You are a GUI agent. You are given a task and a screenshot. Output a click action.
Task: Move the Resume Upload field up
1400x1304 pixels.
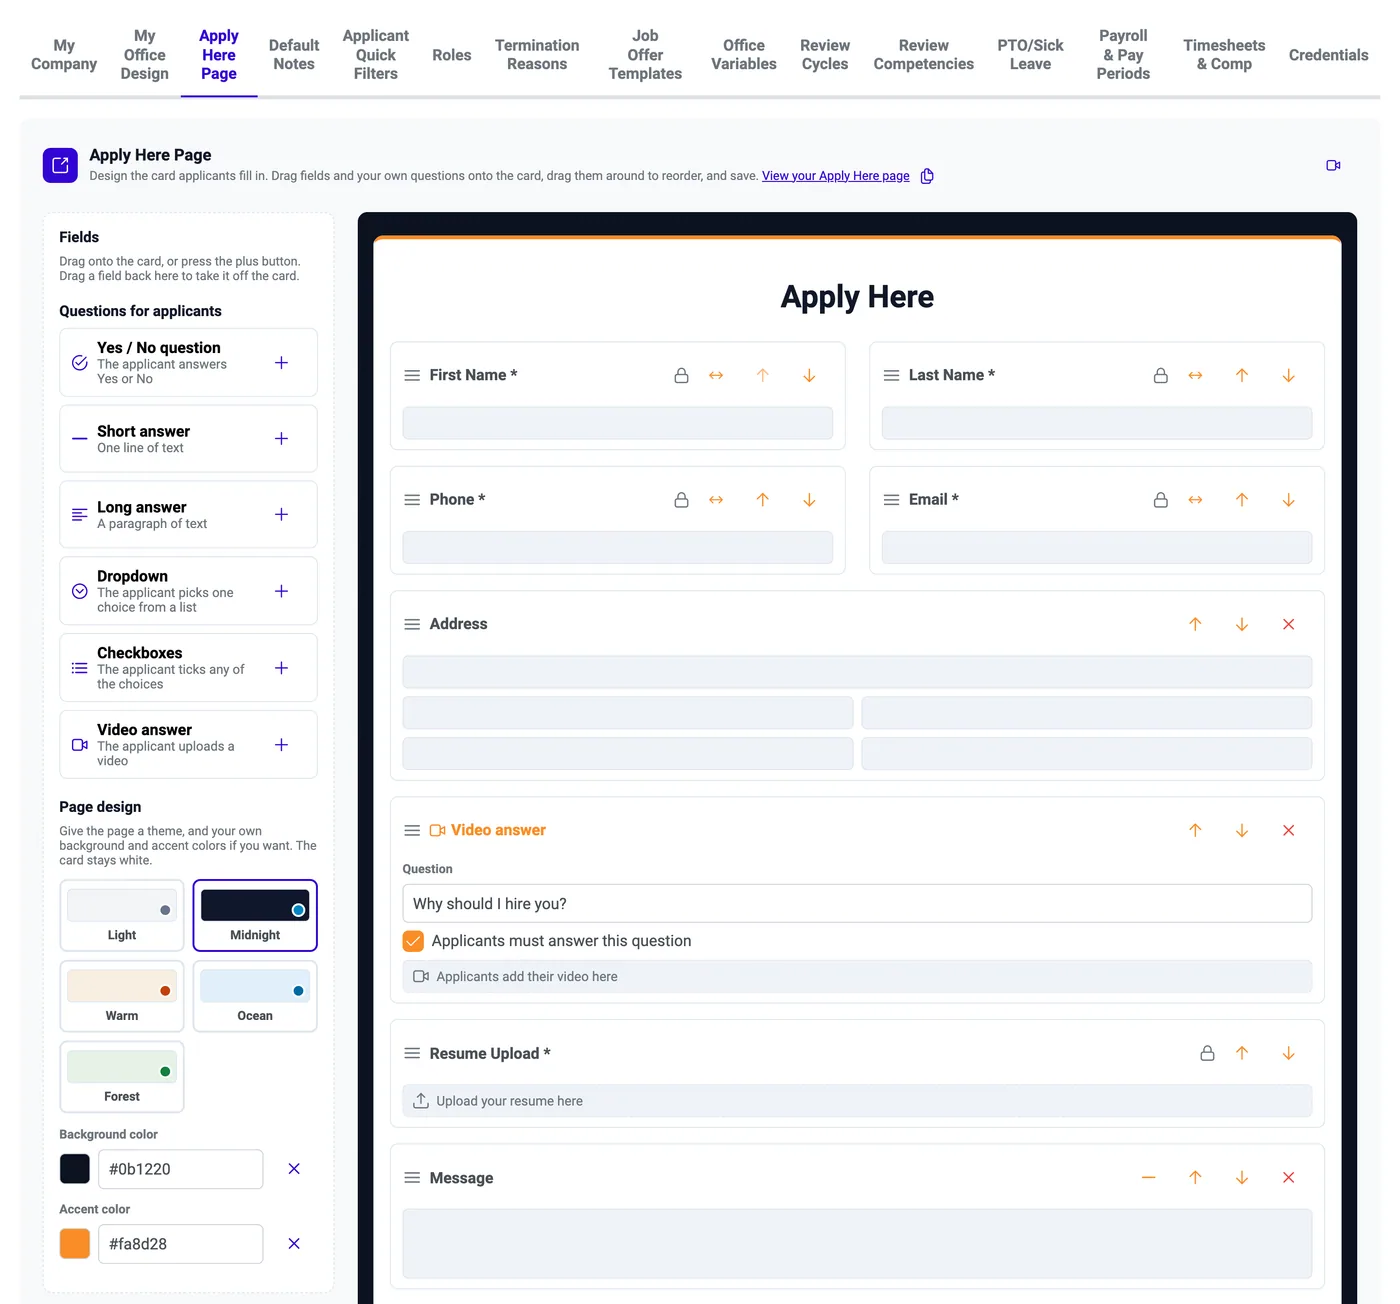tap(1241, 1053)
